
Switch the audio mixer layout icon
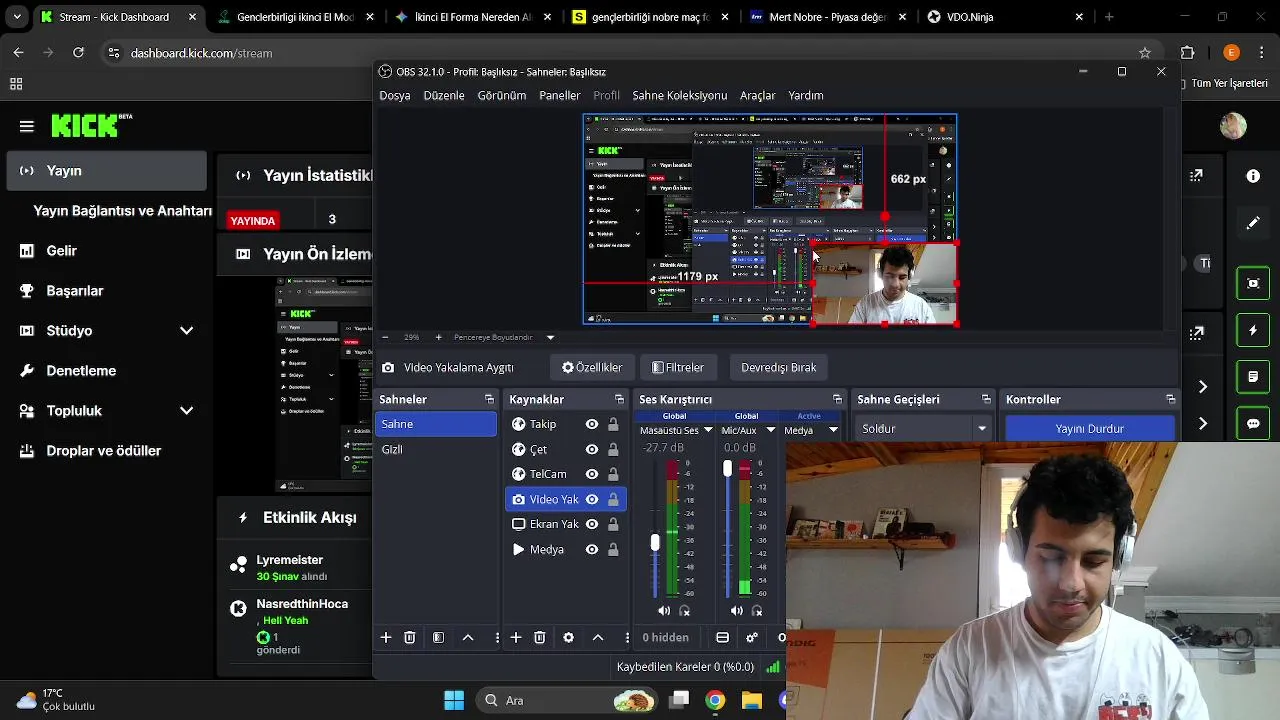point(723,637)
